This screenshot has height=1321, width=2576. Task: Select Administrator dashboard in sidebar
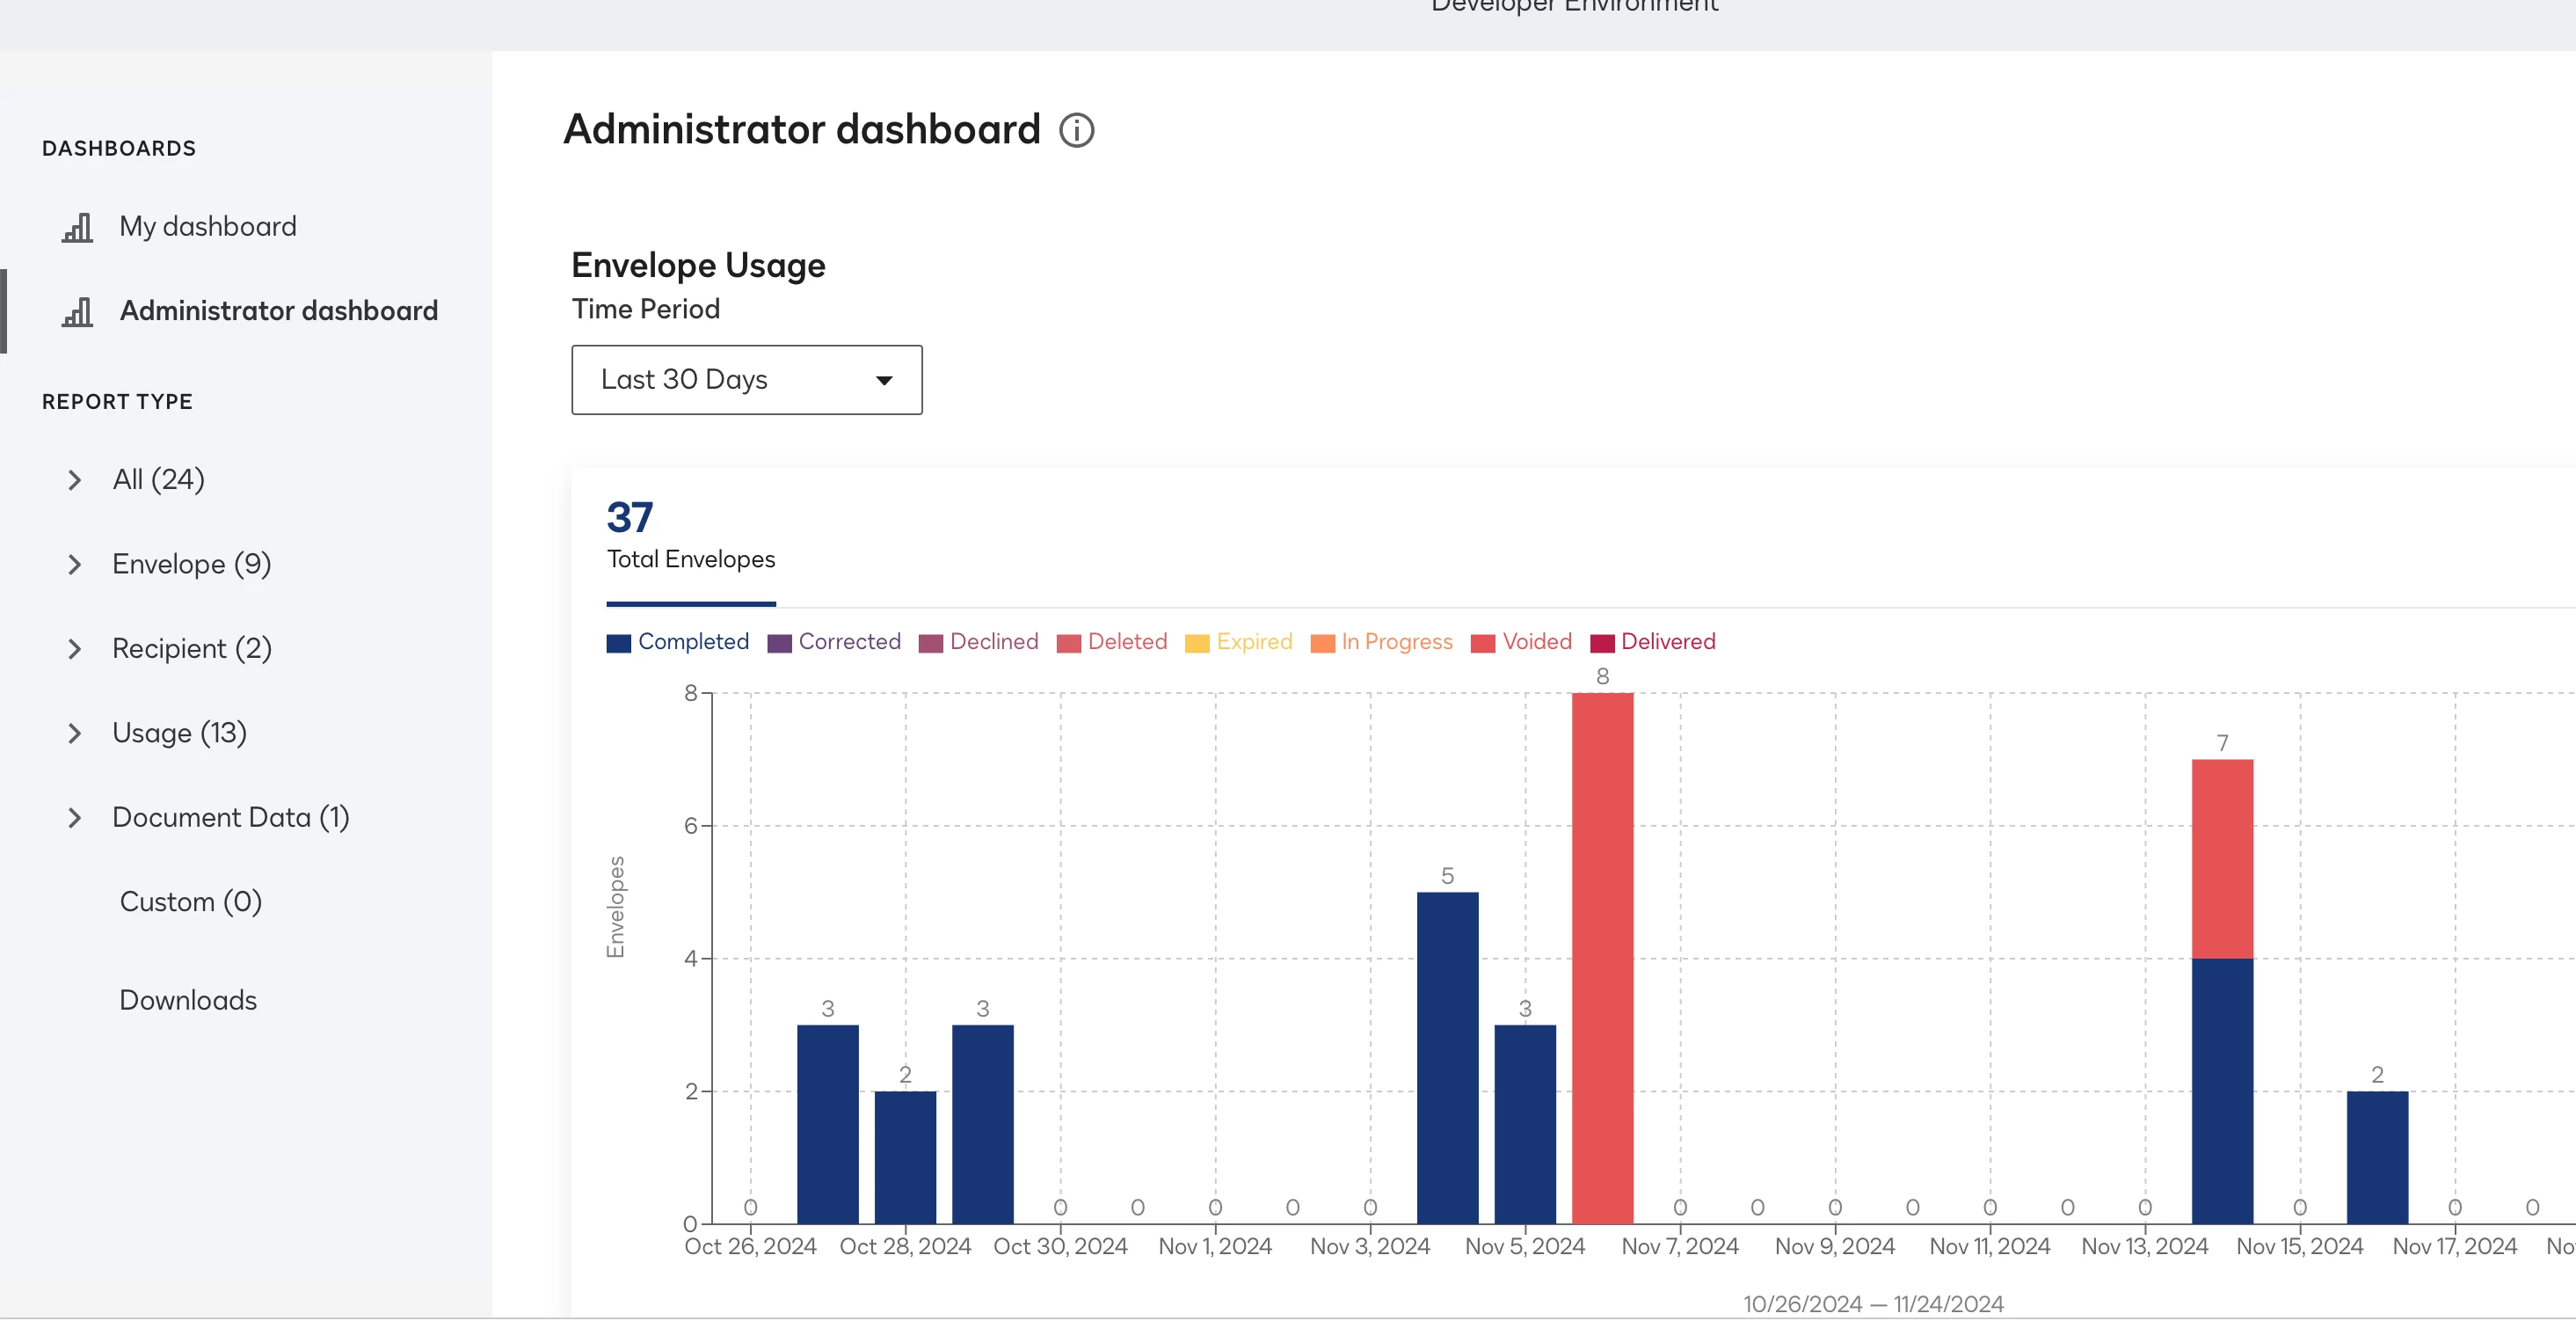pyautogui.click(x=279, y=311)
